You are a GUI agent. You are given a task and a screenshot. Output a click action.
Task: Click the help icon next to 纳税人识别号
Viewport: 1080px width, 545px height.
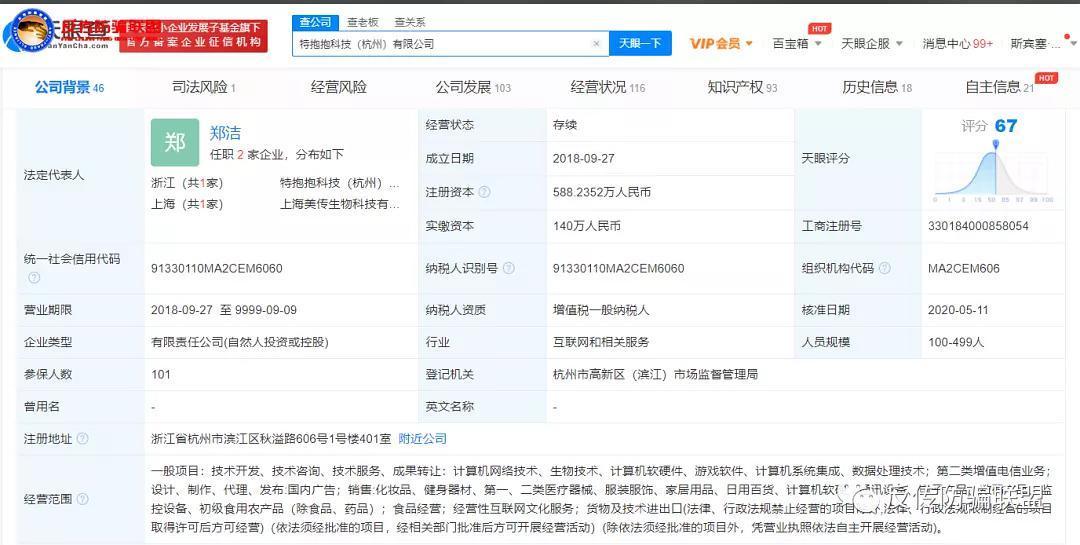pos(508,269)
